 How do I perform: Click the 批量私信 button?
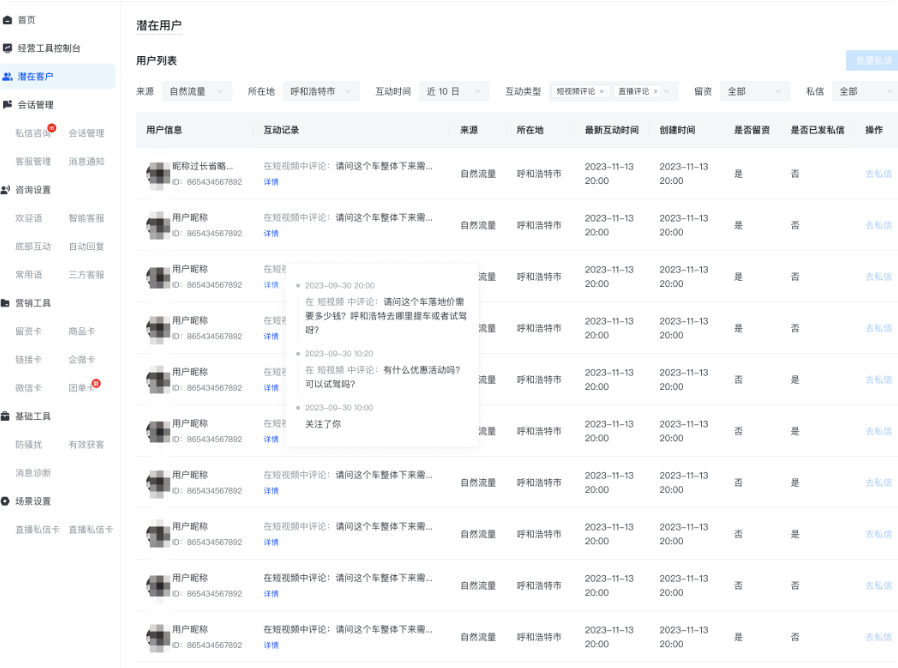coord(872,60)
